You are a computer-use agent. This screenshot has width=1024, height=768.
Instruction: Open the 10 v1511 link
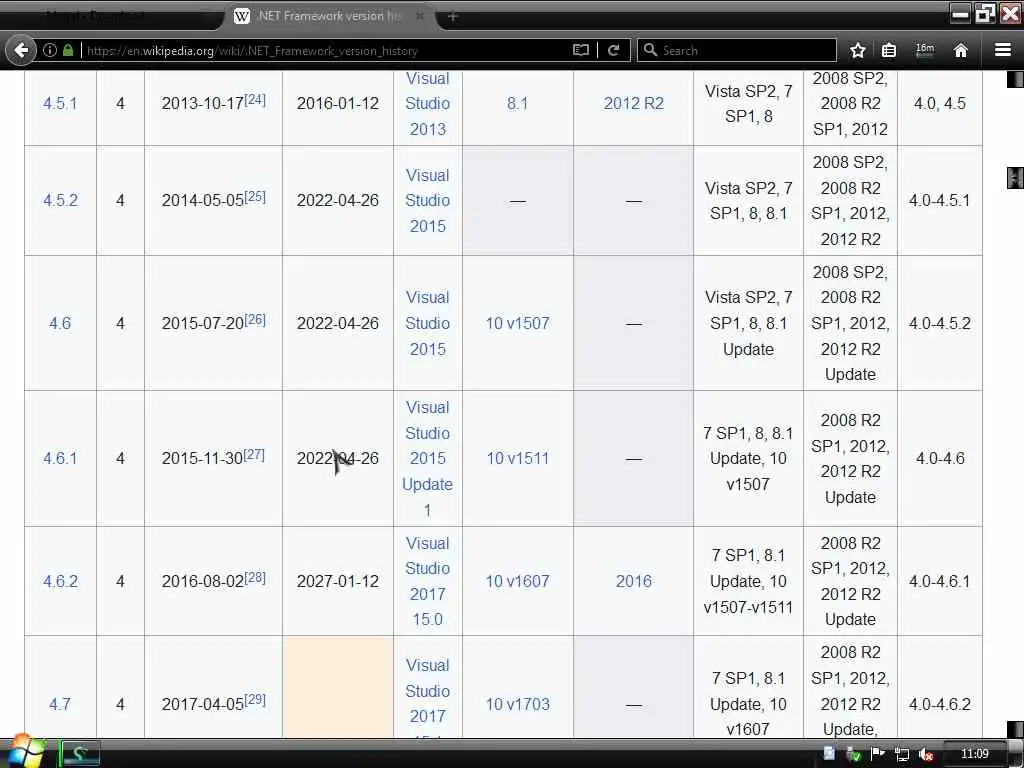(x=517, y=458)
